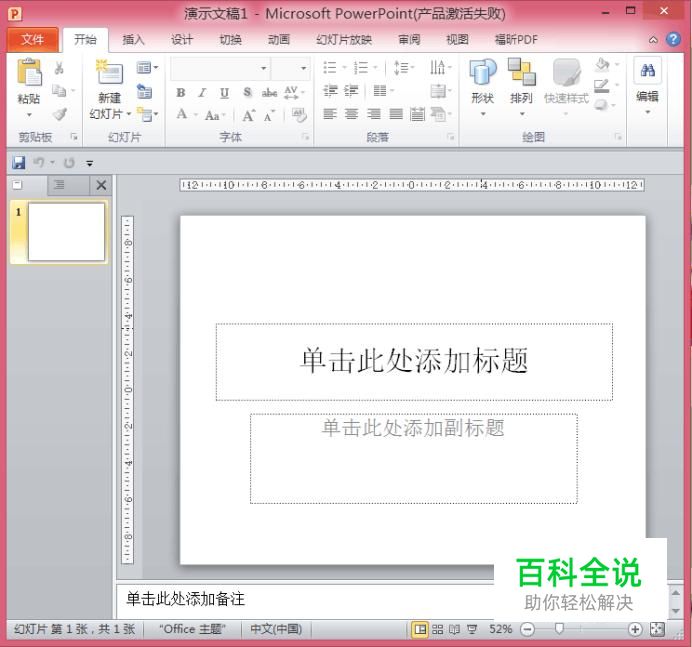Open the Change Case Aa option
Viewport: 692px width, 647px height.
pyautogui.click(x=212, y=116)
